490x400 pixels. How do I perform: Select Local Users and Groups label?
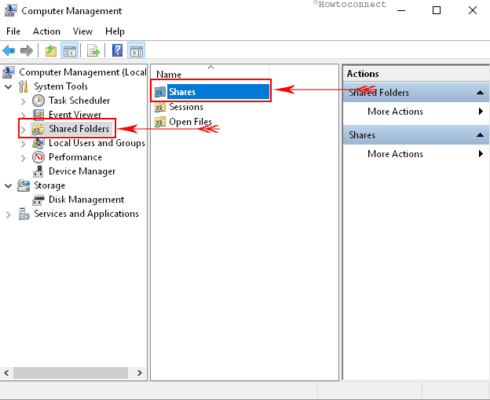click(x=97, y=143)
